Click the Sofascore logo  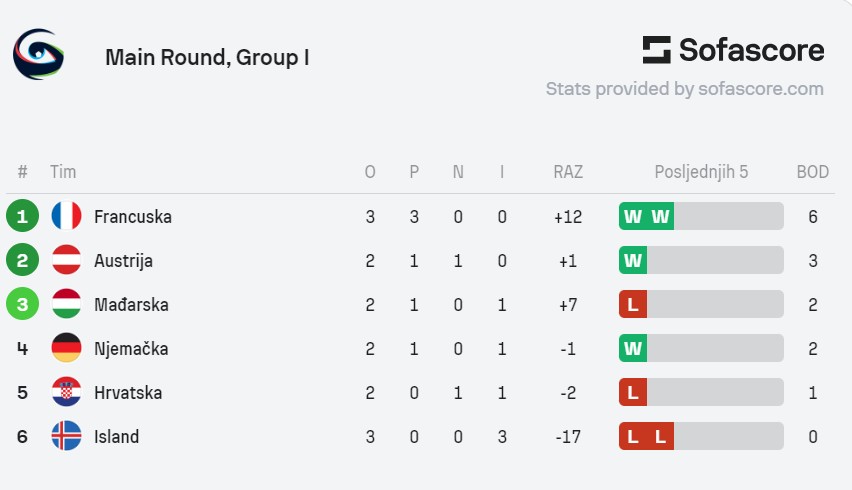(733, 50)
